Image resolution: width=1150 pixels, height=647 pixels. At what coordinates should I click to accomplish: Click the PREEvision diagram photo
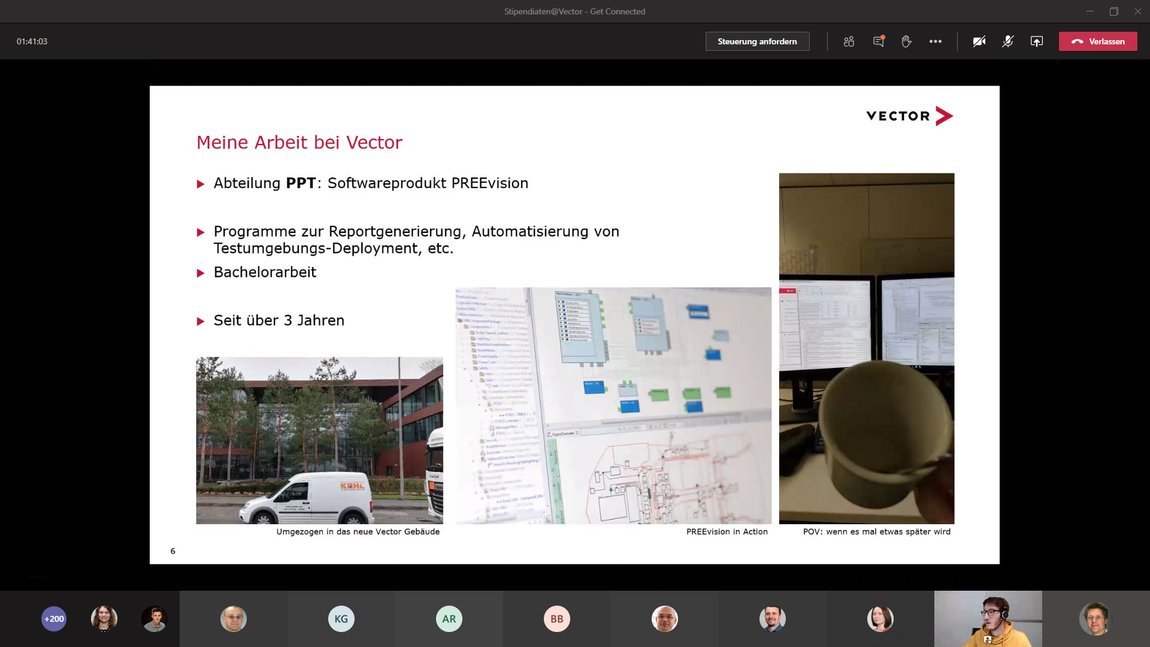pos(613,405)
